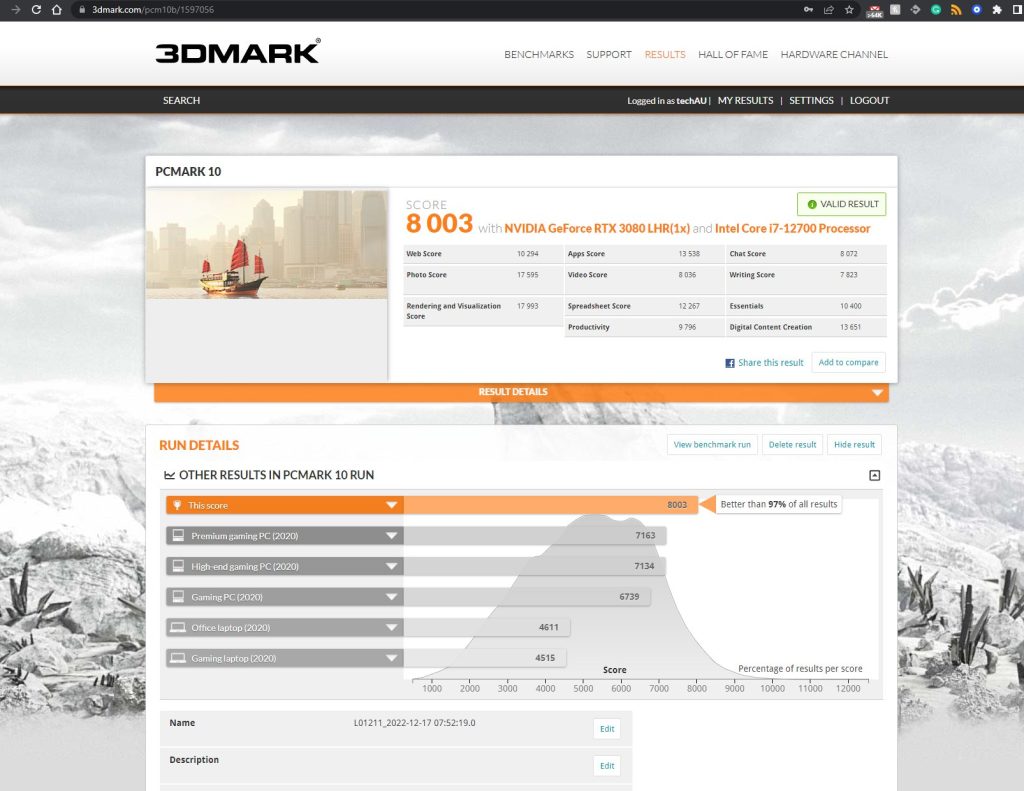Click the Gaming PC 6739 score bar
This screenshot has height=791, width=1024.
click(x=527, y=596)
